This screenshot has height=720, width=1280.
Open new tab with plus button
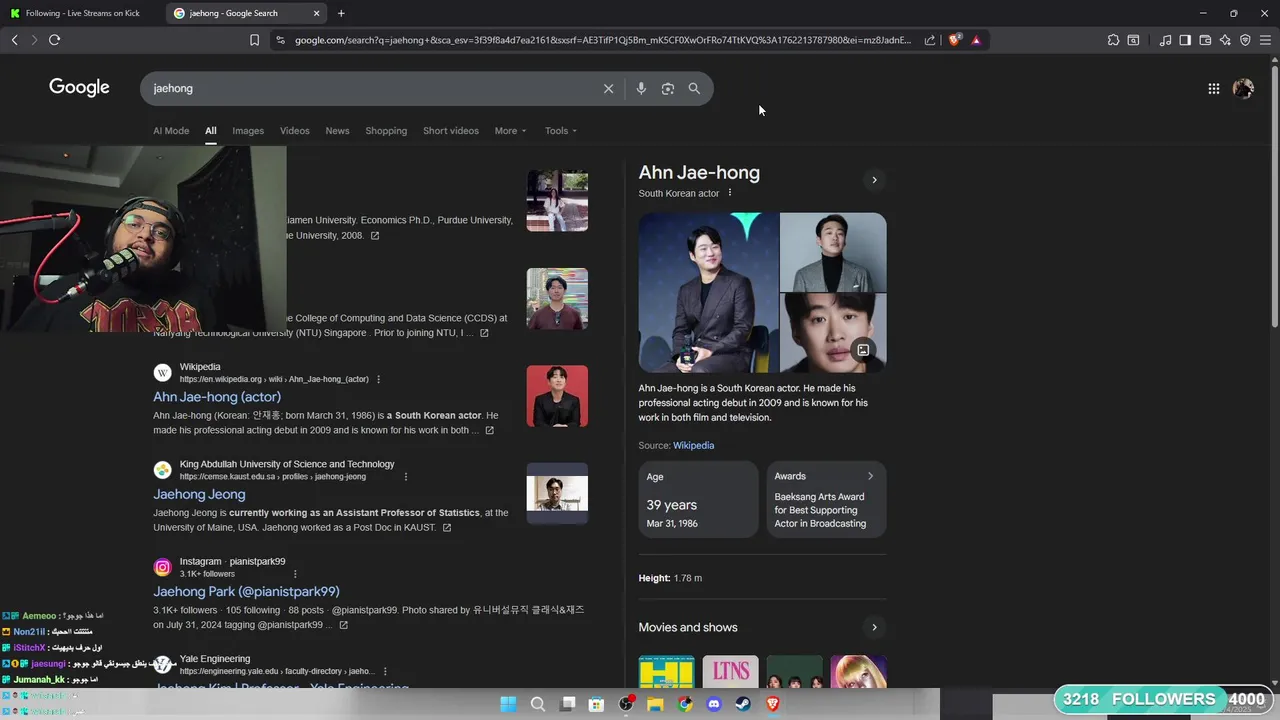[x=341, y=13]
